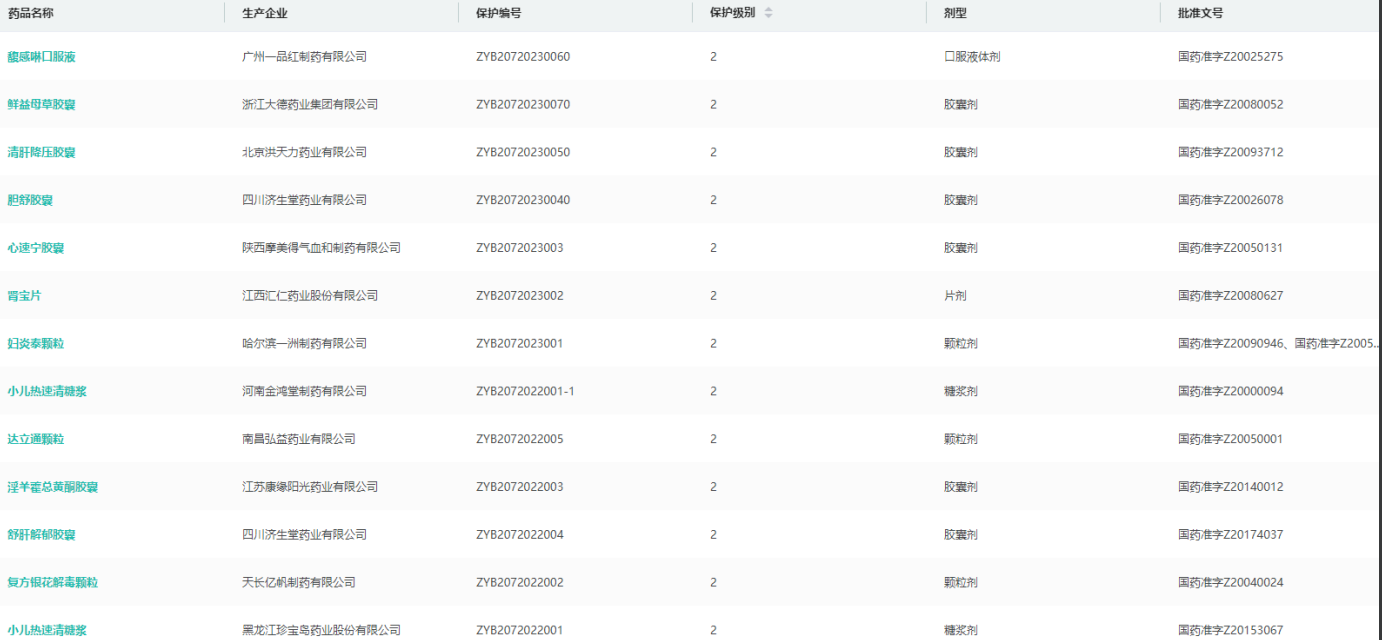Select 颗粒剂 in the 达立通颗粒 row
The width and height of the screenshot is (1382, 640).
pyautogui.click(x=961, y=439)
